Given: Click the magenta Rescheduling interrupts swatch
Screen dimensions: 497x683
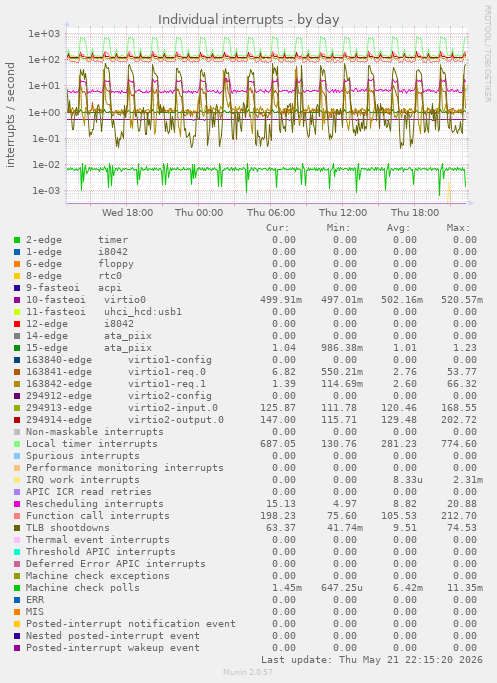Looking at the screenshot, I should [17, 504].
